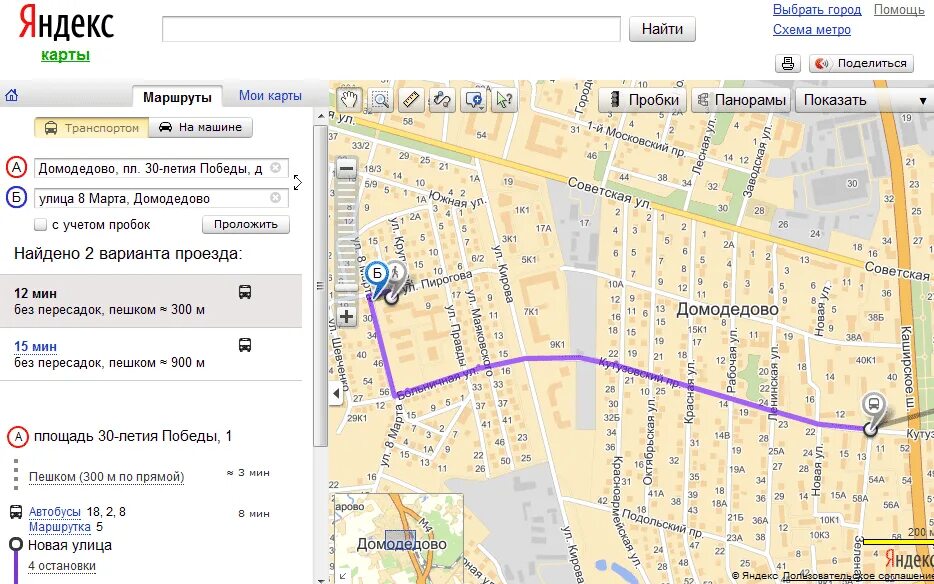The image size is (934, 584).
Task: Enable the 'с учетом пробок' checkbox
Action: click(41, 225)
